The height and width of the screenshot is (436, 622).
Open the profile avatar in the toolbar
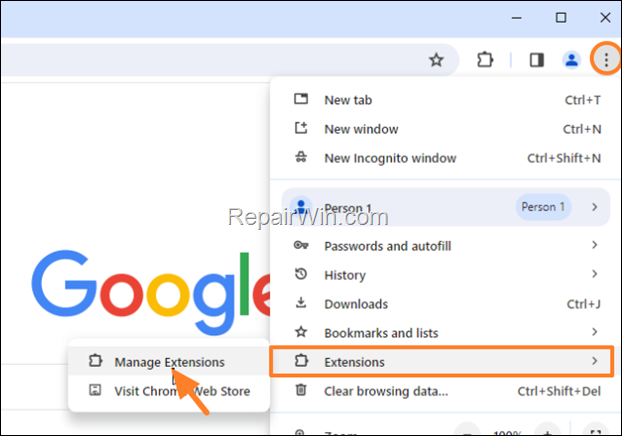pyautogui.click(x=571, y=60)
